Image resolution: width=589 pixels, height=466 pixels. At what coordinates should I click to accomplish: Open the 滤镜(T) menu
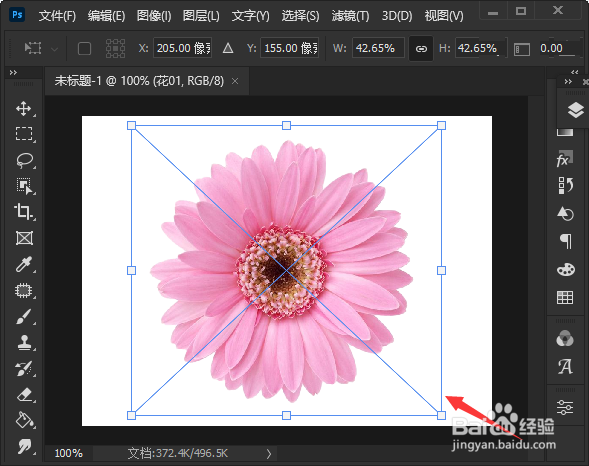point(350,16)
